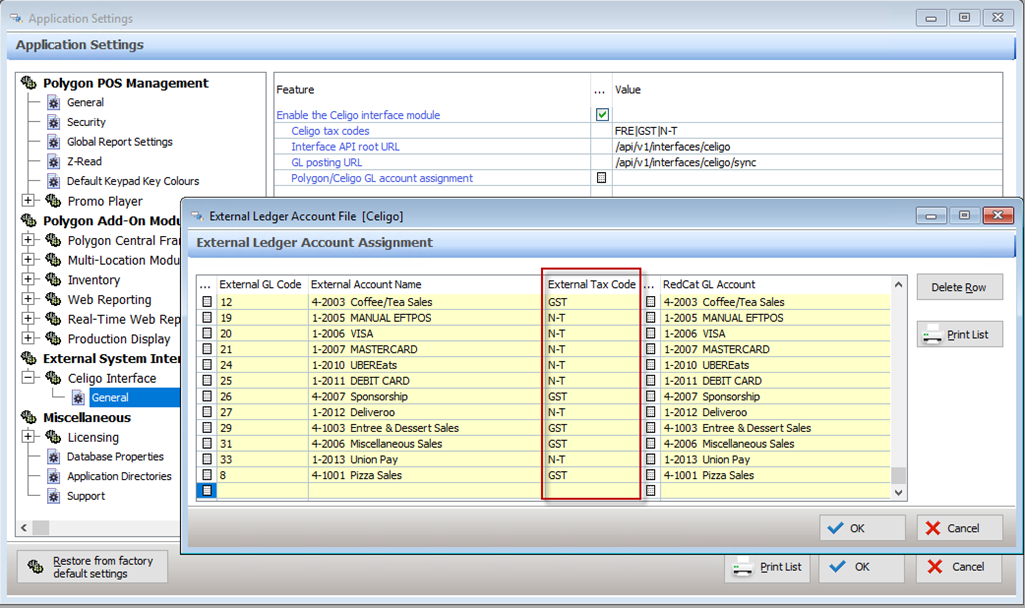Click row selector icon for Union Pay row
Image resolution: width=1025 pixels, height=608 pixels.
207,459
